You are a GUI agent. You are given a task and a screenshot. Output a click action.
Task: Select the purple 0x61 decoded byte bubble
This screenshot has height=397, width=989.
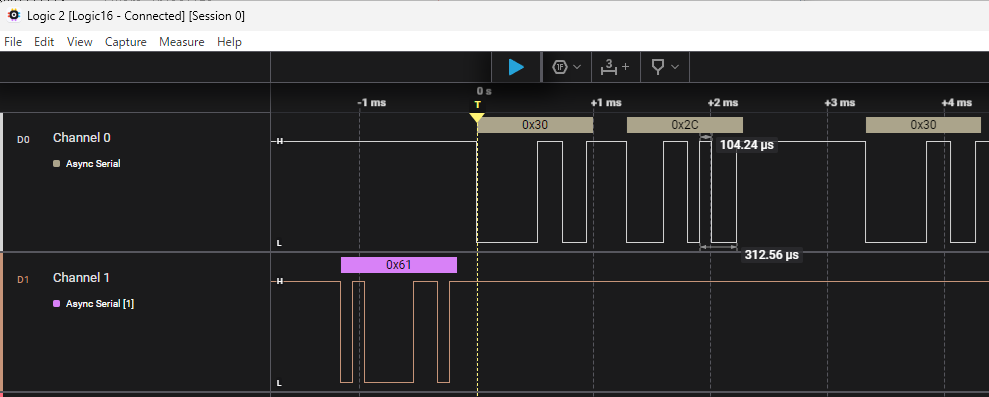point(399,265)
